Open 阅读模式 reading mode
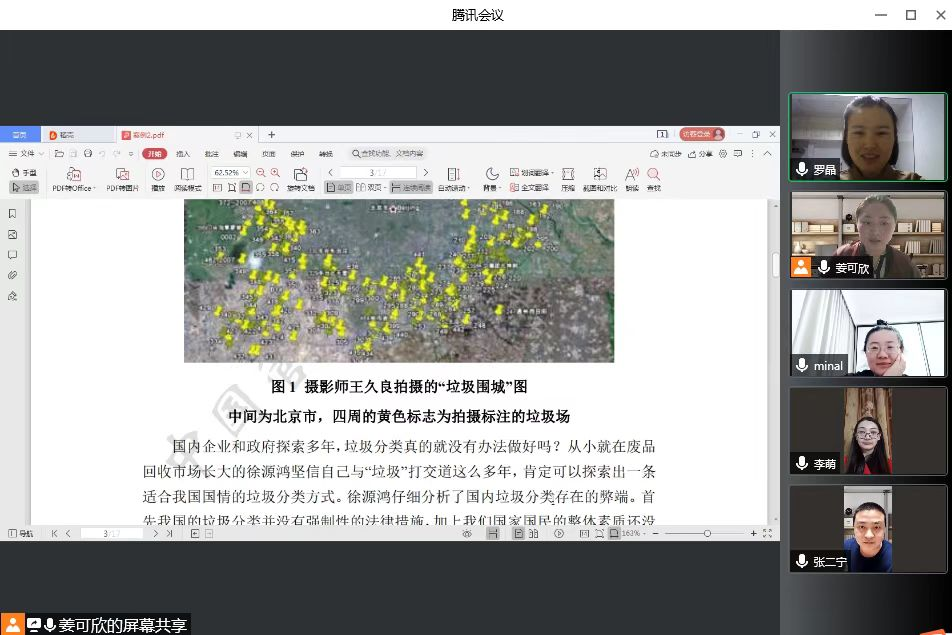 [x=187, y=175]
